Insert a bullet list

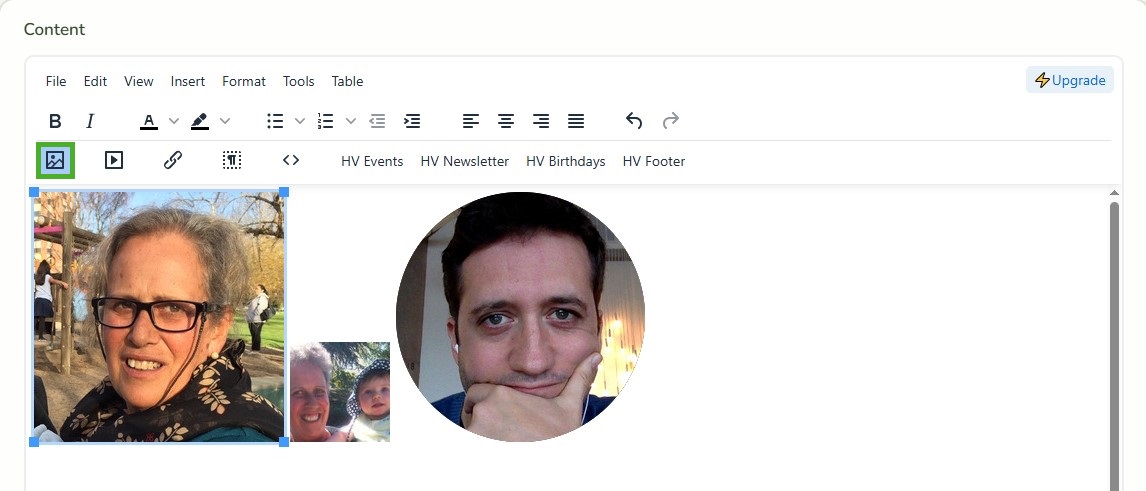click(276, 121)
